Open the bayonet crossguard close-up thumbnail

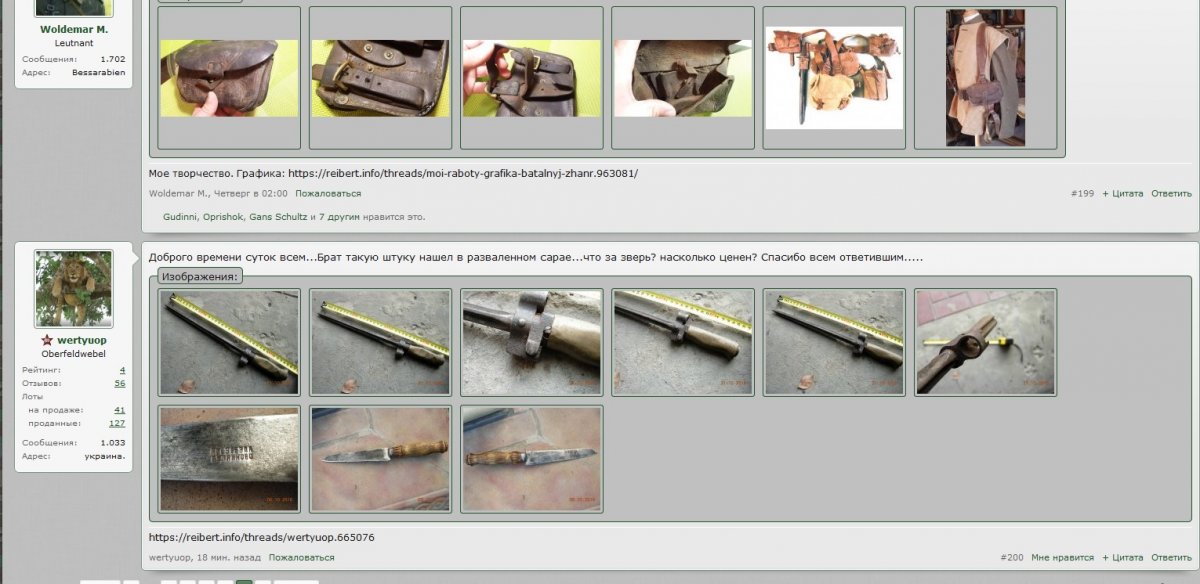click(x=532, y=342)
